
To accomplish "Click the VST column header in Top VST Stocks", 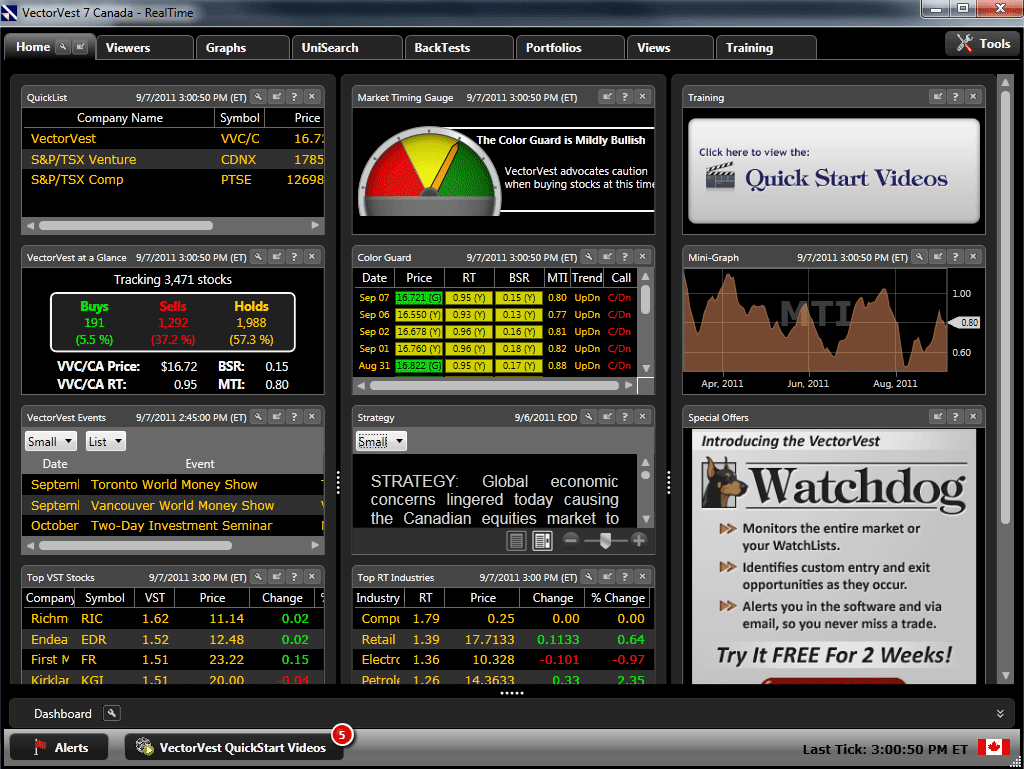I will click(155, 597).
